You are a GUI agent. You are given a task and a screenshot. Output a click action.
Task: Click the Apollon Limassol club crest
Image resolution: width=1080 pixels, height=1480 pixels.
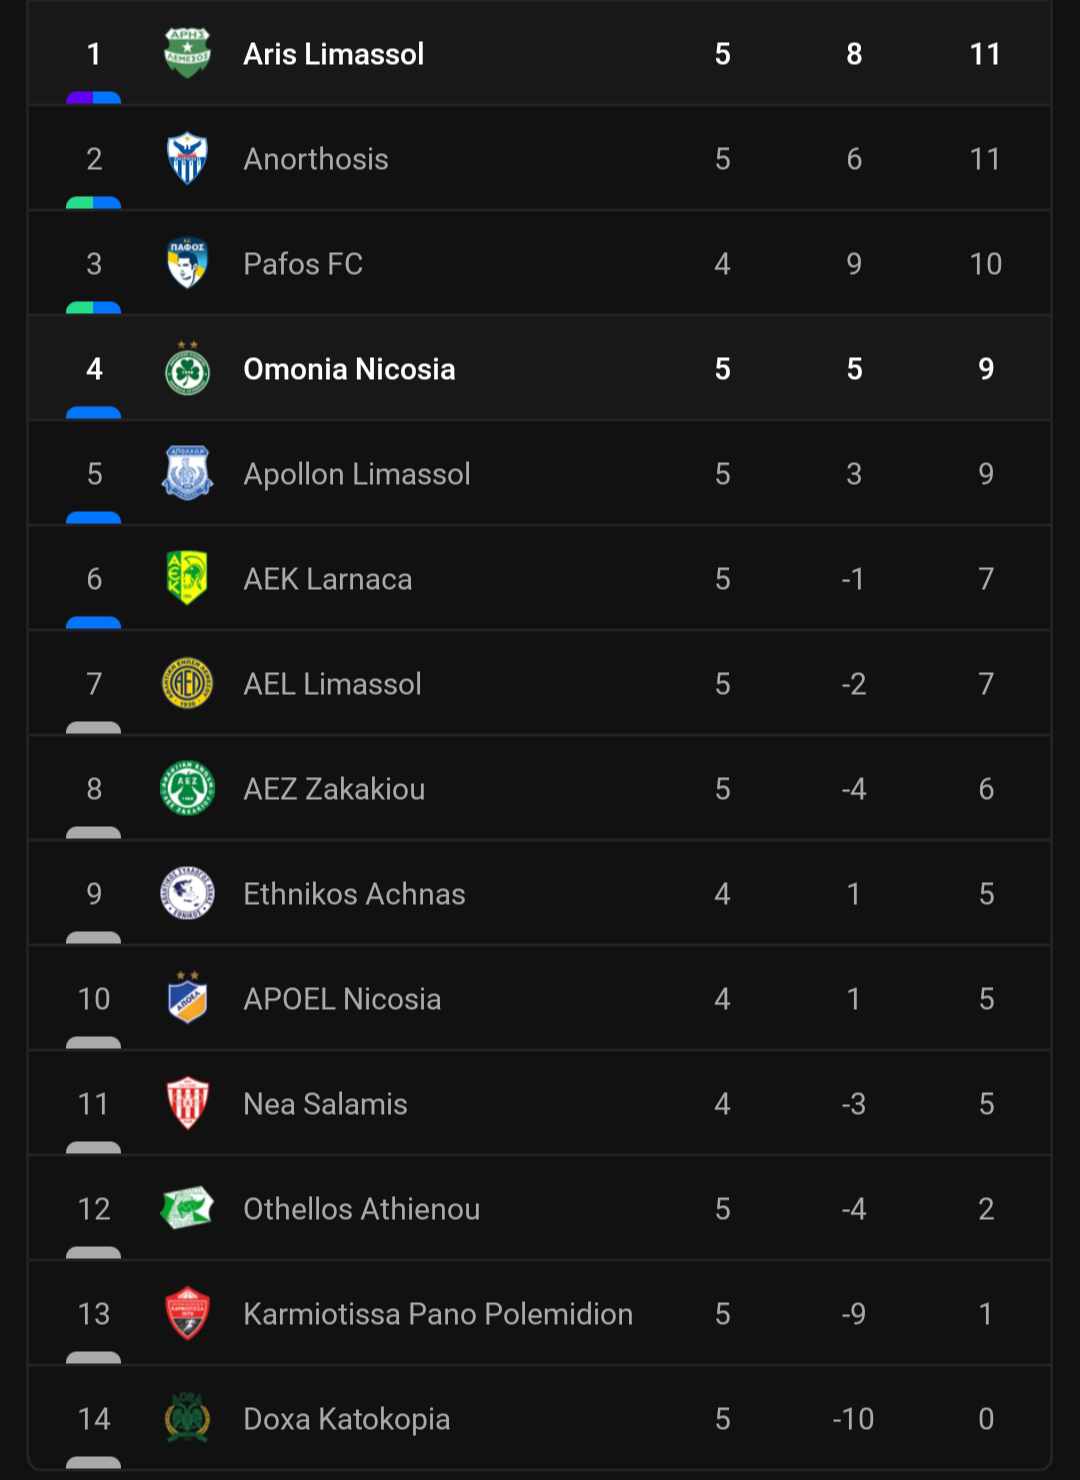187,473
